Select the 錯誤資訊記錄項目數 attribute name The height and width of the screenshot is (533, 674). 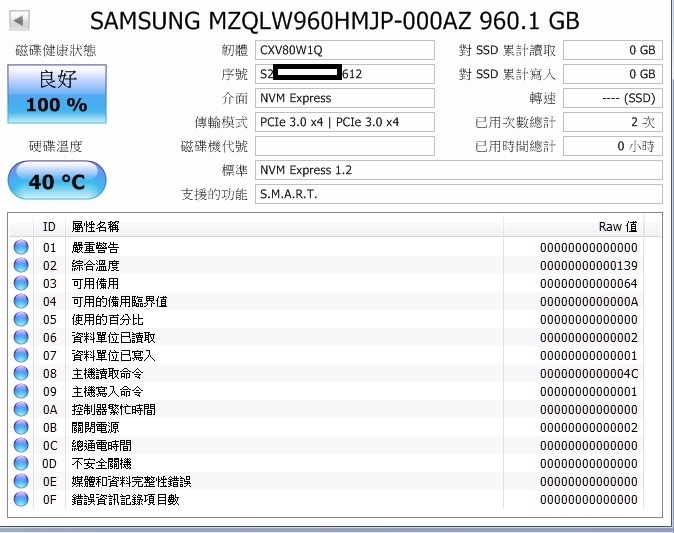[x=126, y=500]
